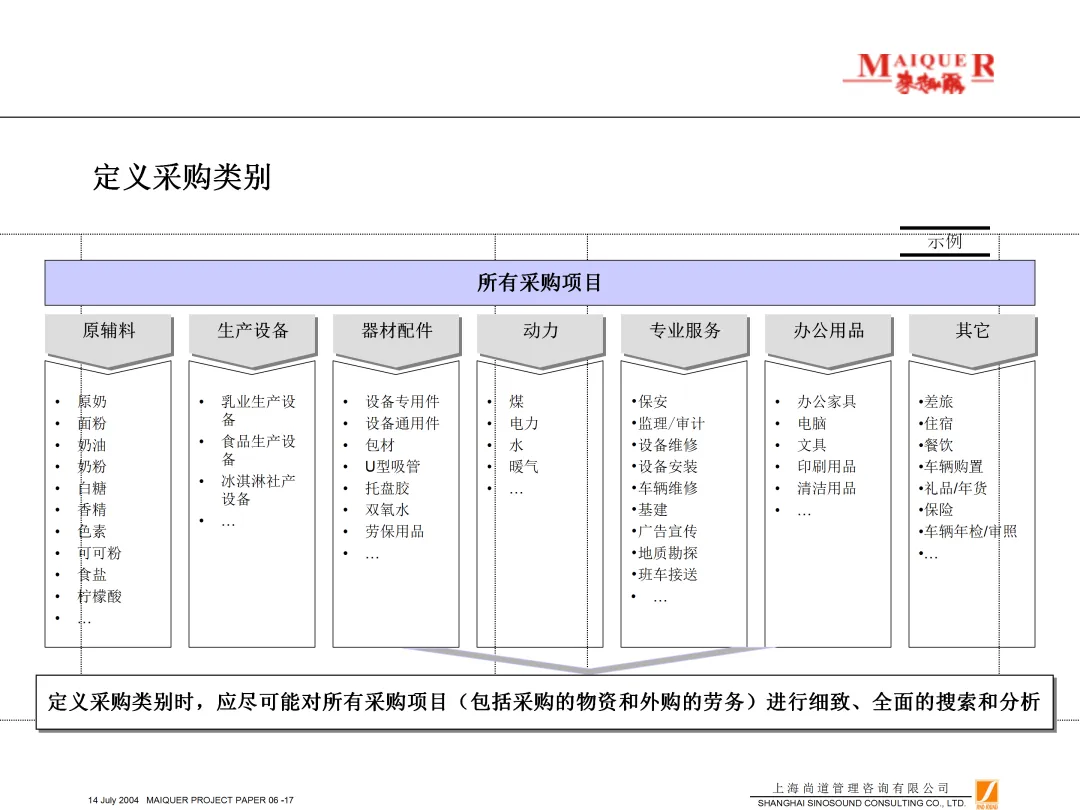This screenshot has width=1080, height=810.
Task: Click the 差旅 item
Action: (x=939, y=402)
